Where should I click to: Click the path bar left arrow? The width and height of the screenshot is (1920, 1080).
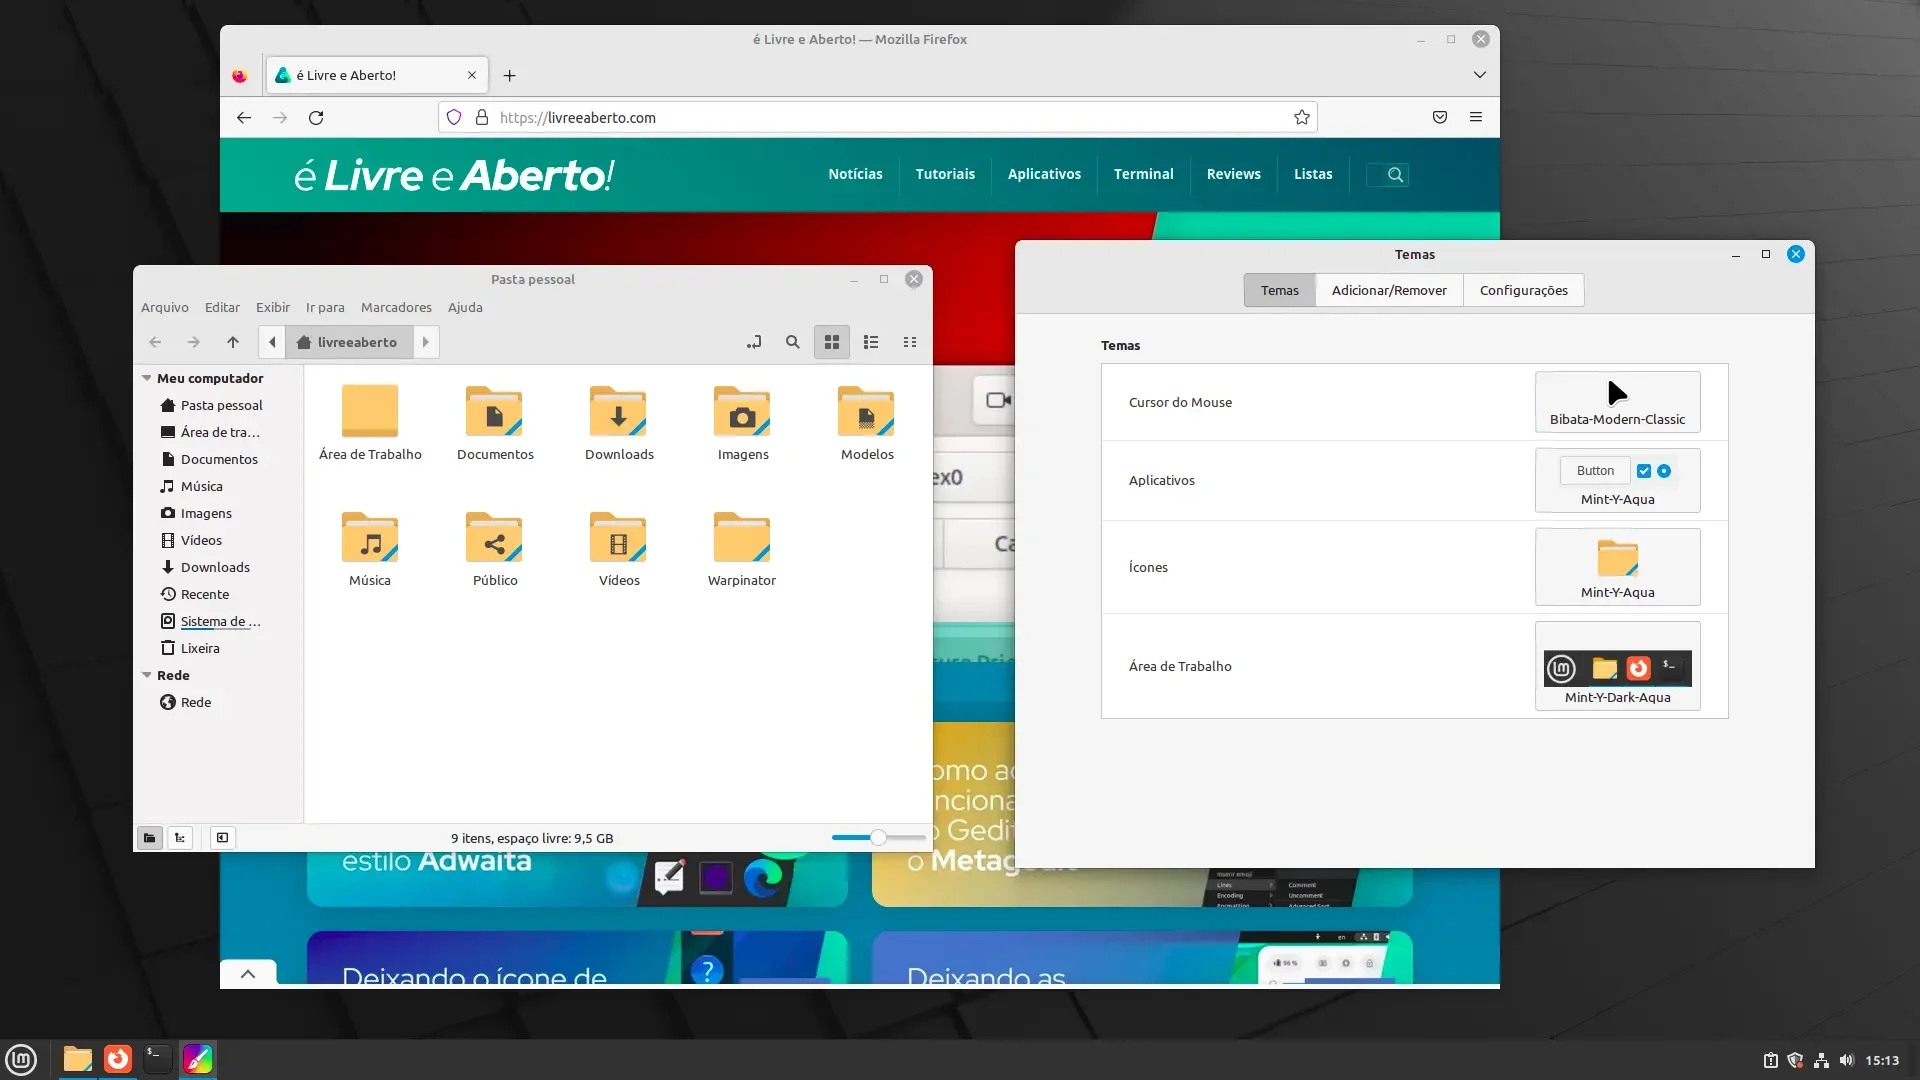point(272,342)
